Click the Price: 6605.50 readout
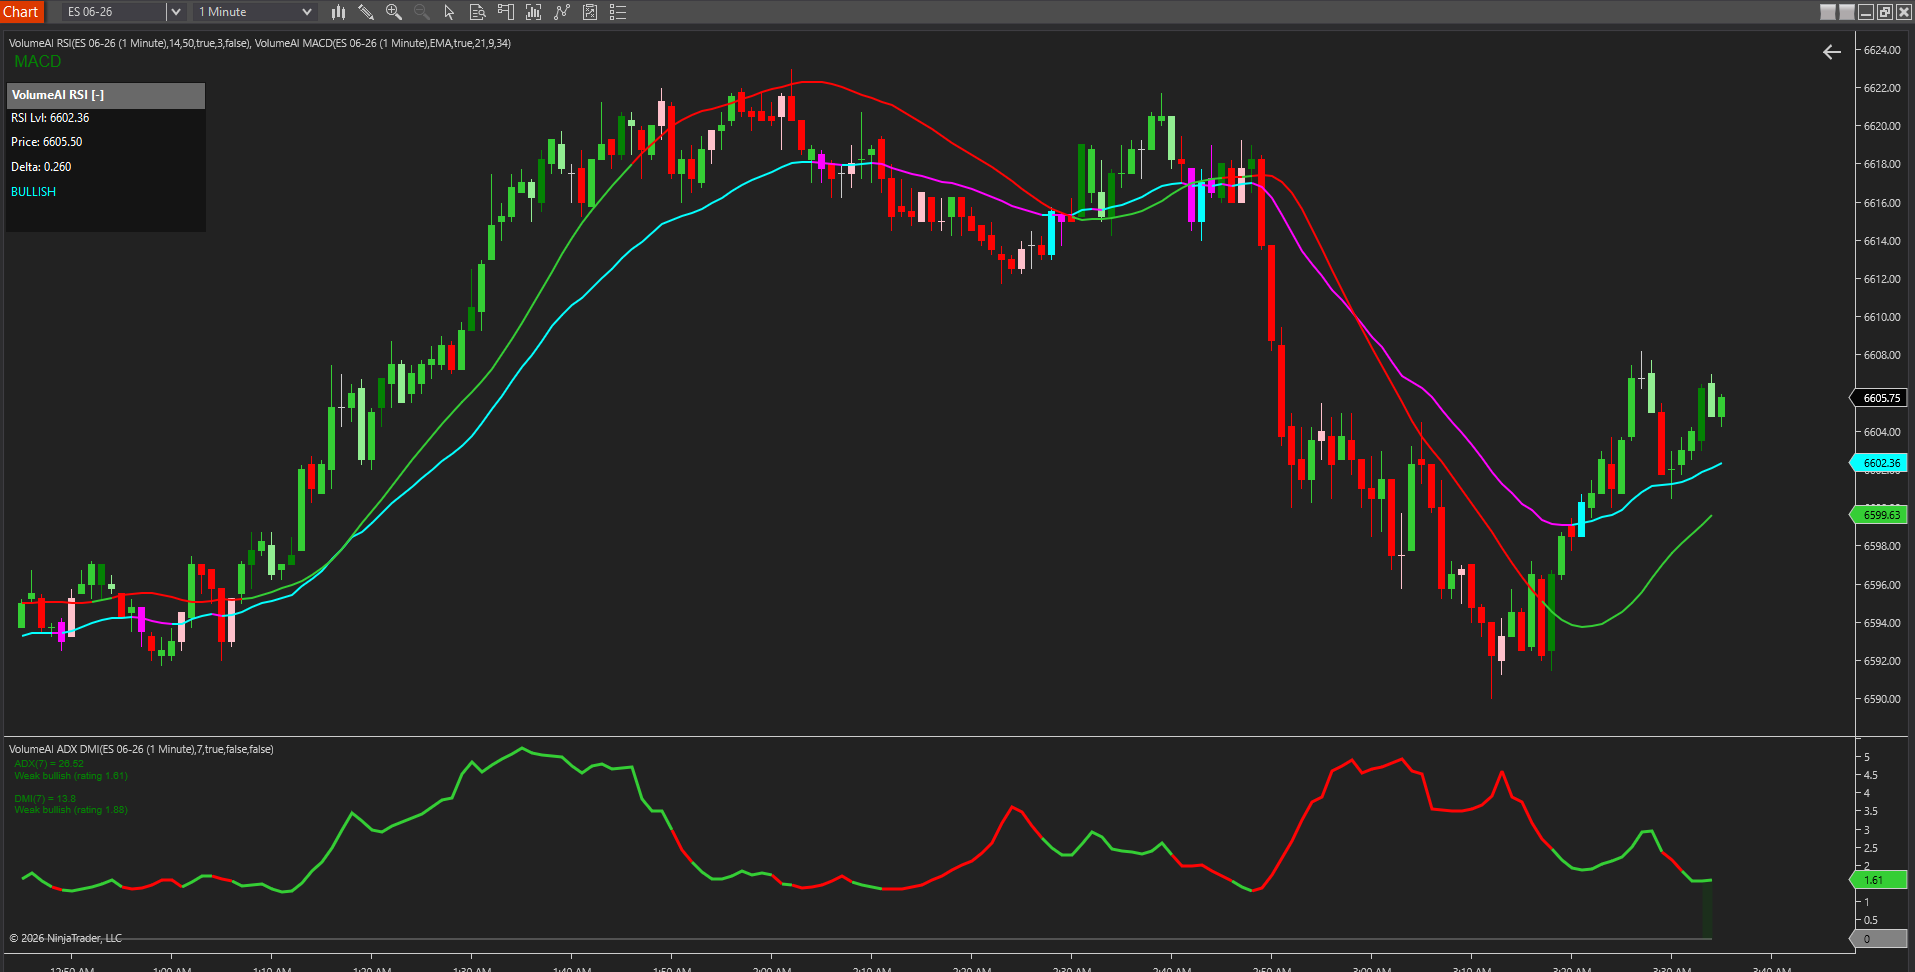1915x972 pixels. point(46,142)
